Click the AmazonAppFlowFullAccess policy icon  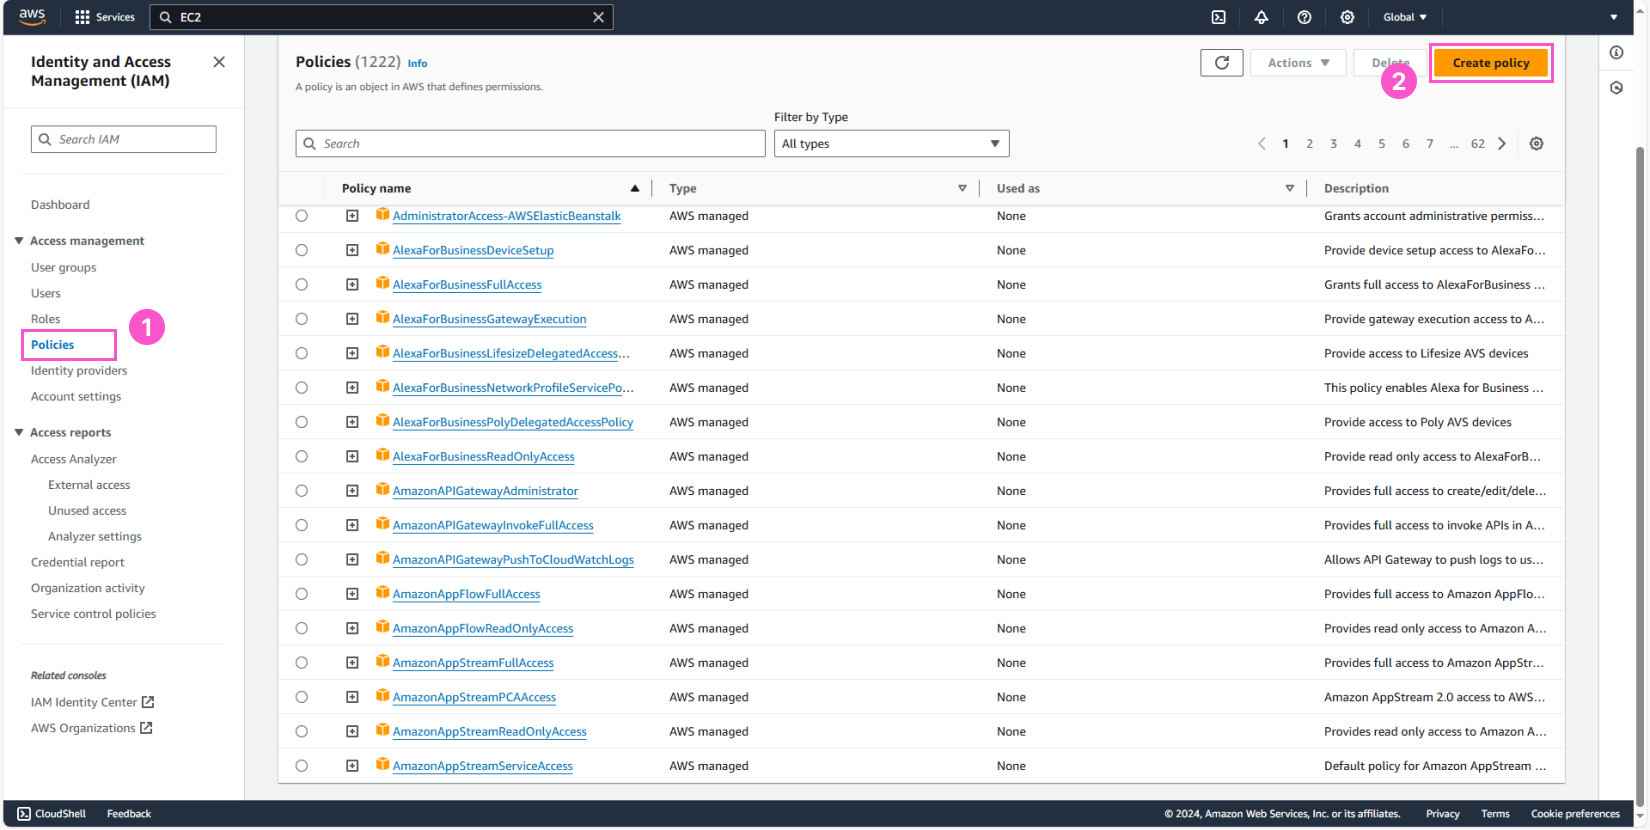point(382,593)
